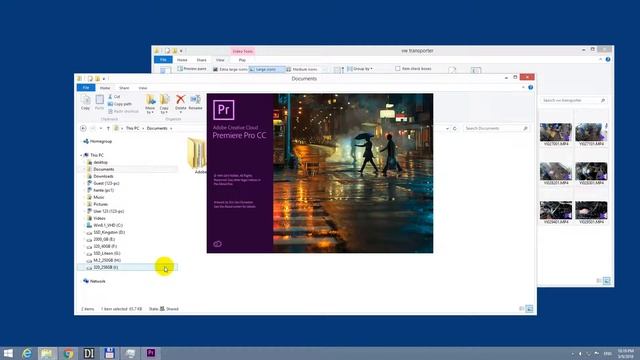The image size is (640, 360).
Task: Open Internet Explorer from the taskbar
Action: point(27,353)
